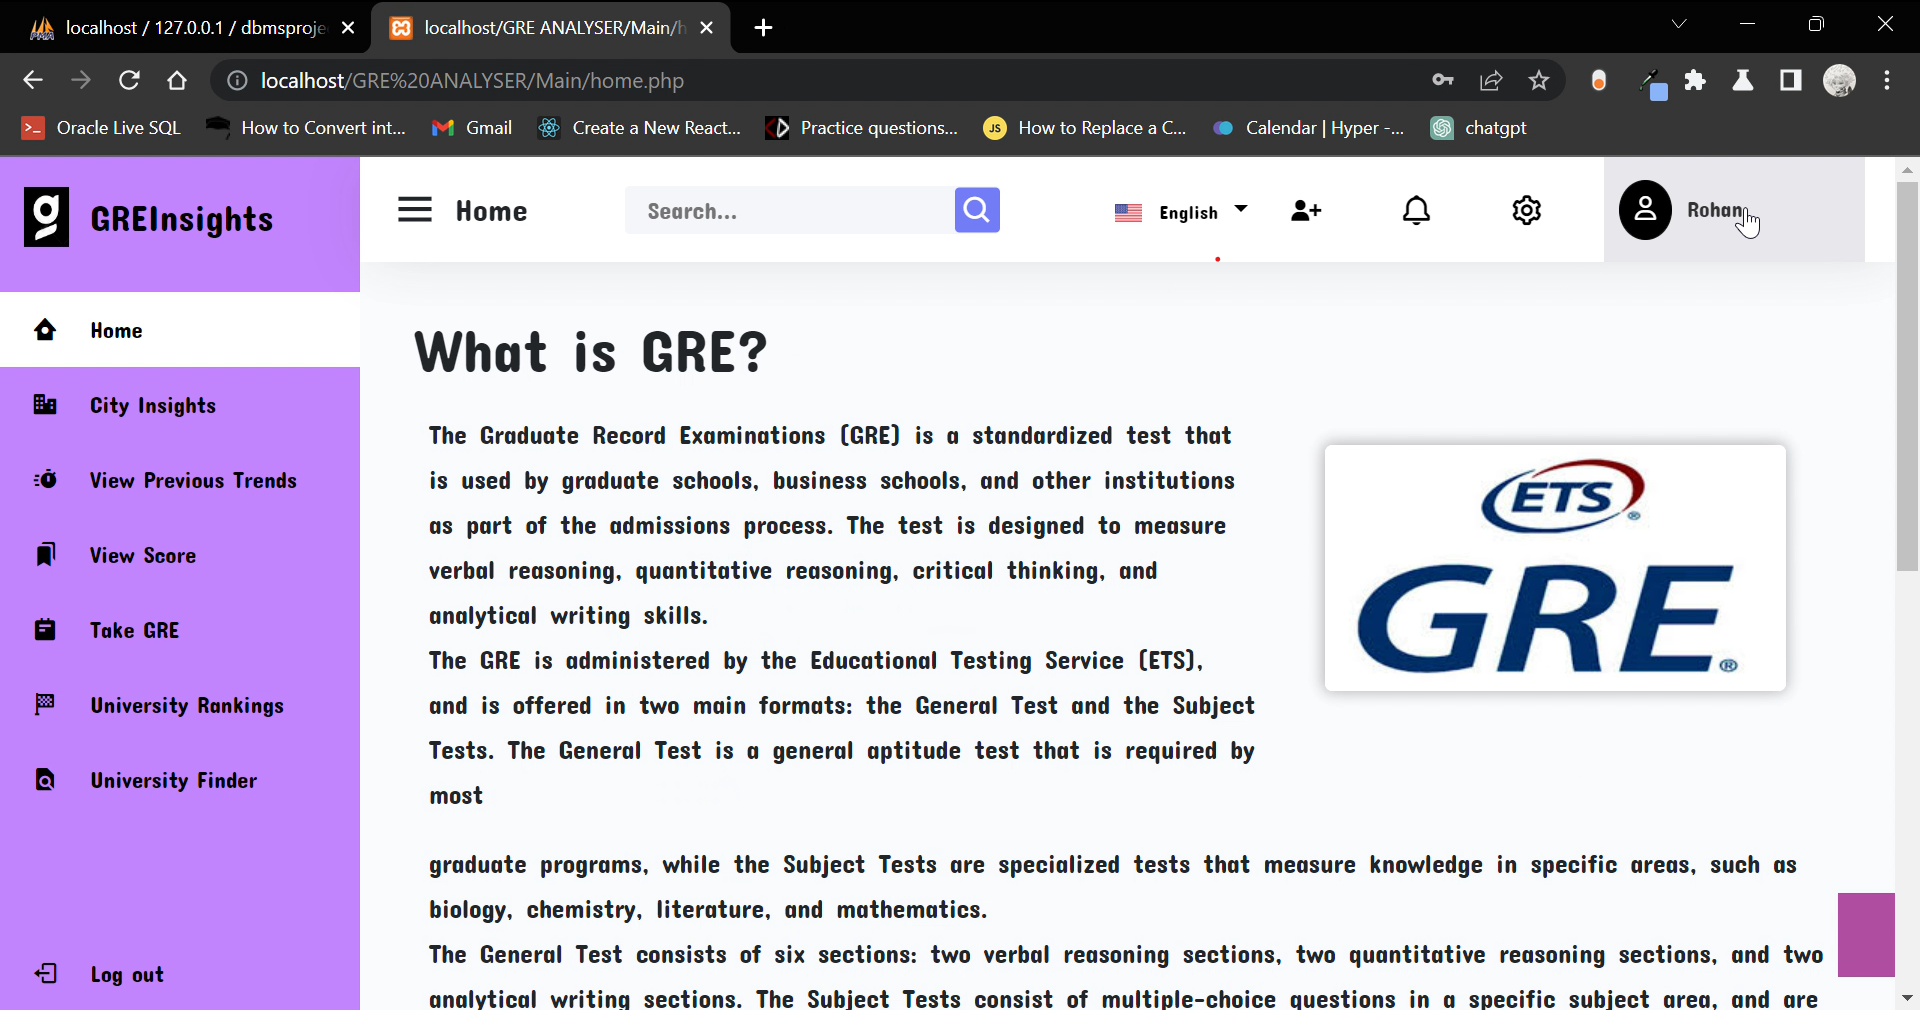Open the chatgpt bookmark
This screenshot has width=1920, height=1010.
tap(1480, 127)
